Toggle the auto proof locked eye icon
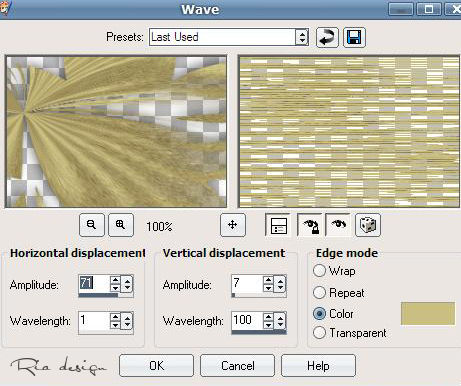Screen dimensions: 461x386 (310, 225)
